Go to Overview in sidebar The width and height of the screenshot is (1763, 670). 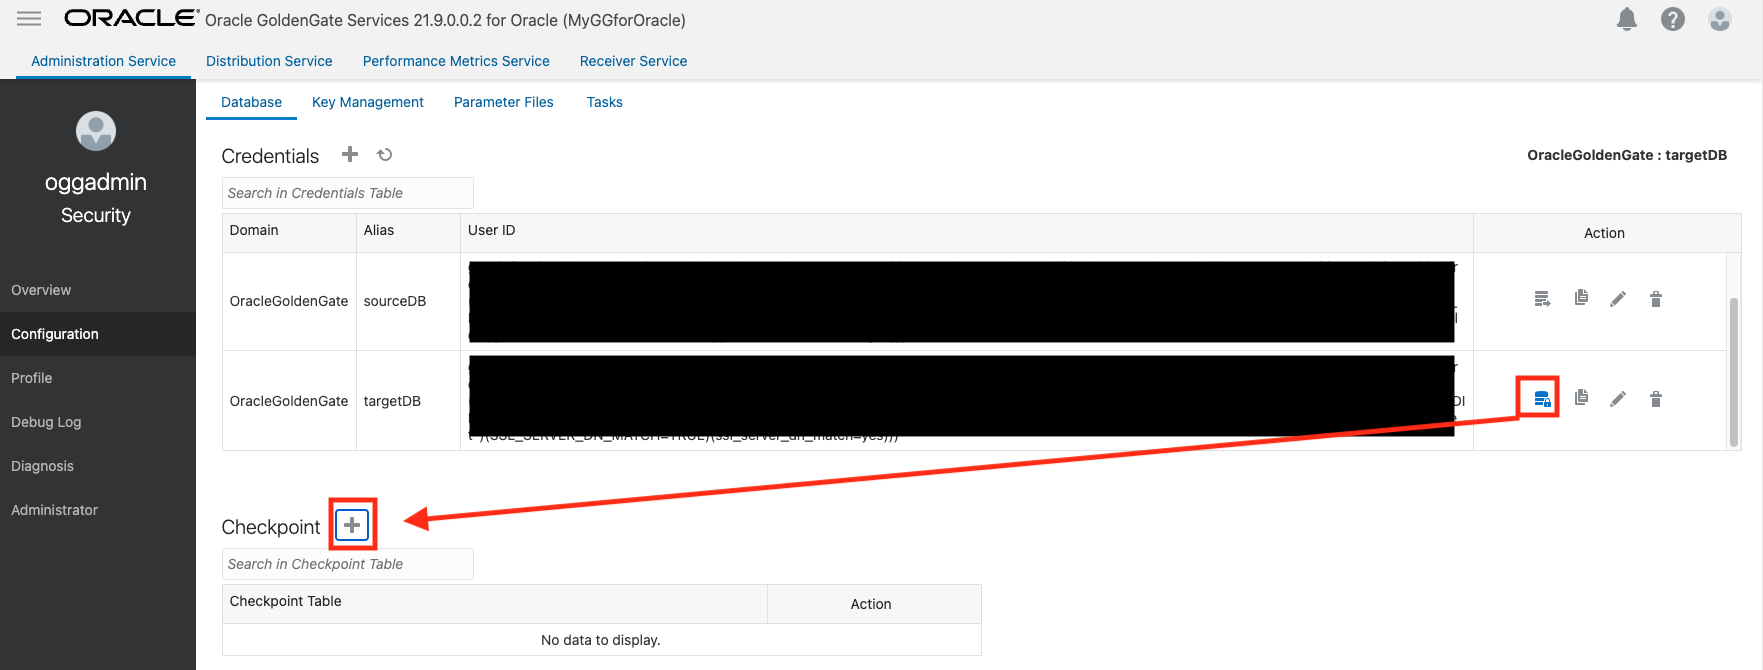pyautogui.click(x=98, y=290)
